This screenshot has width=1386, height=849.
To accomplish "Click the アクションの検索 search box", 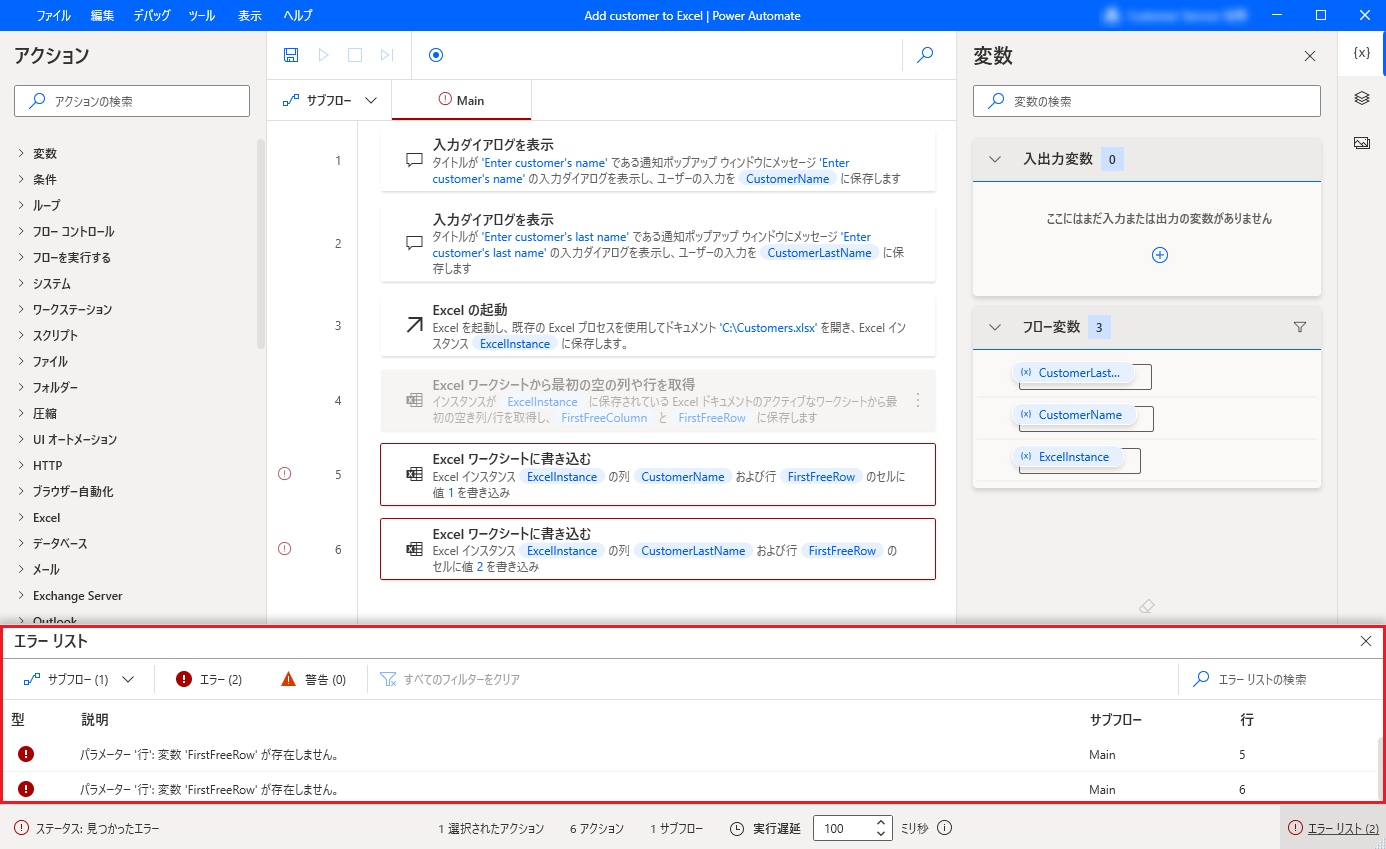I will tap(132, 101).
